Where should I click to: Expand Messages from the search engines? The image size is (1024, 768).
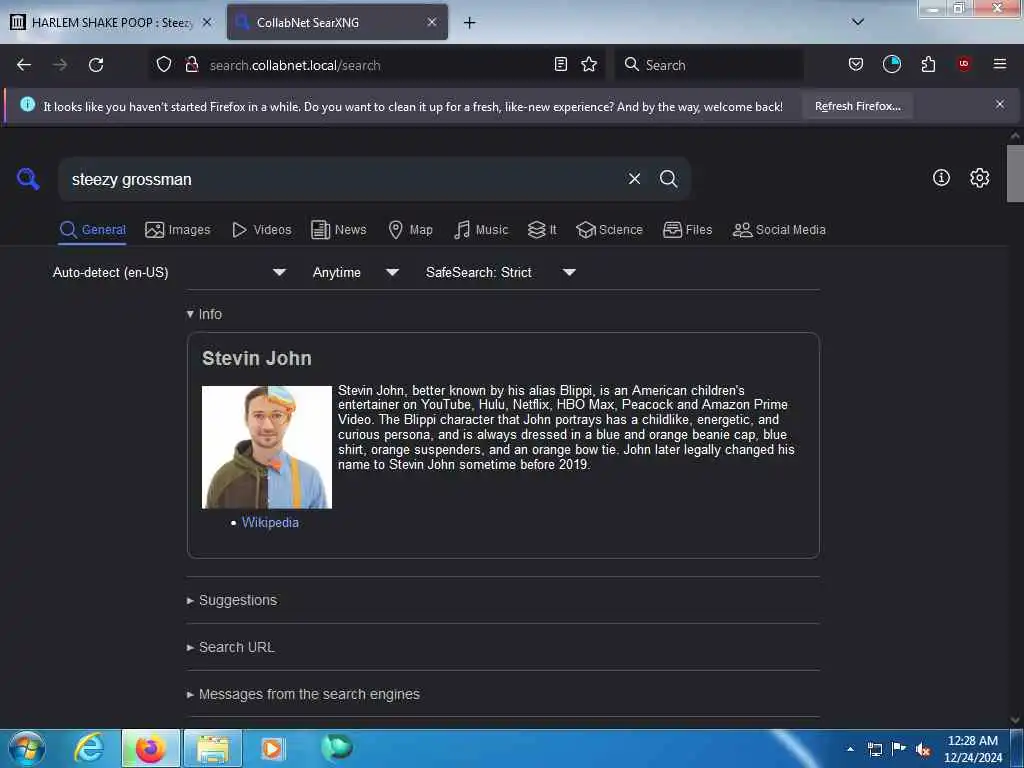(x=303, y=694)
